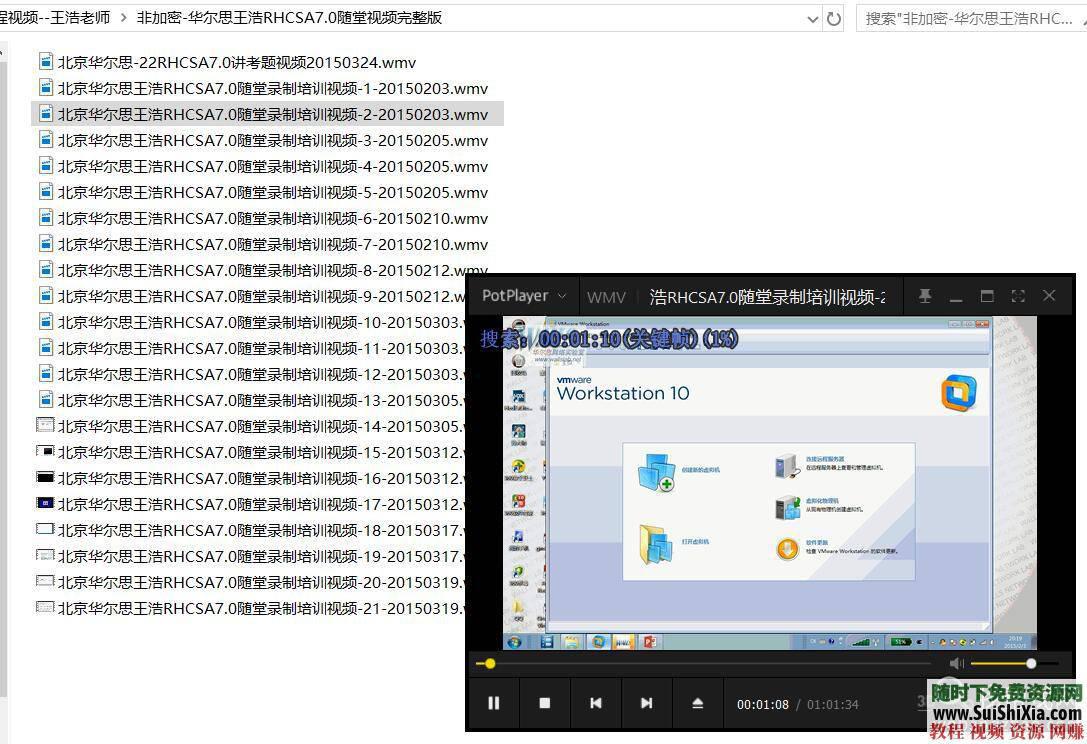The image size is (1087, 744).
Task: Click the file icon next to video-14 entry
Action: coord(45,425)
